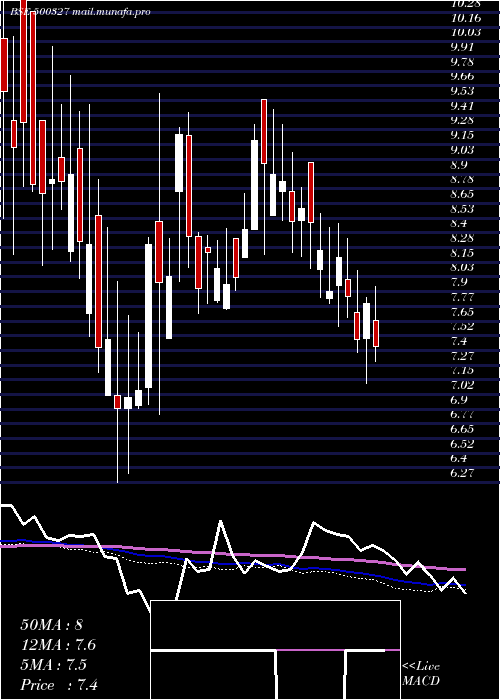Click the BSE 500327 munafa.pro chart title
Screen dimensions: 500x700
(x=81, y=12)
